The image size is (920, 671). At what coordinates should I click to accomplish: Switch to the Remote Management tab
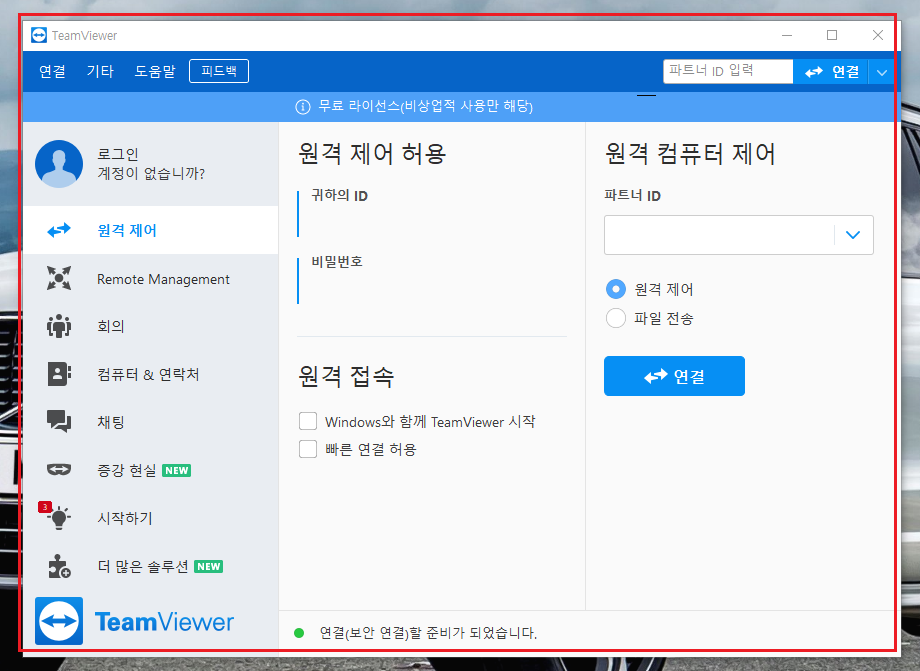[150, 279]
